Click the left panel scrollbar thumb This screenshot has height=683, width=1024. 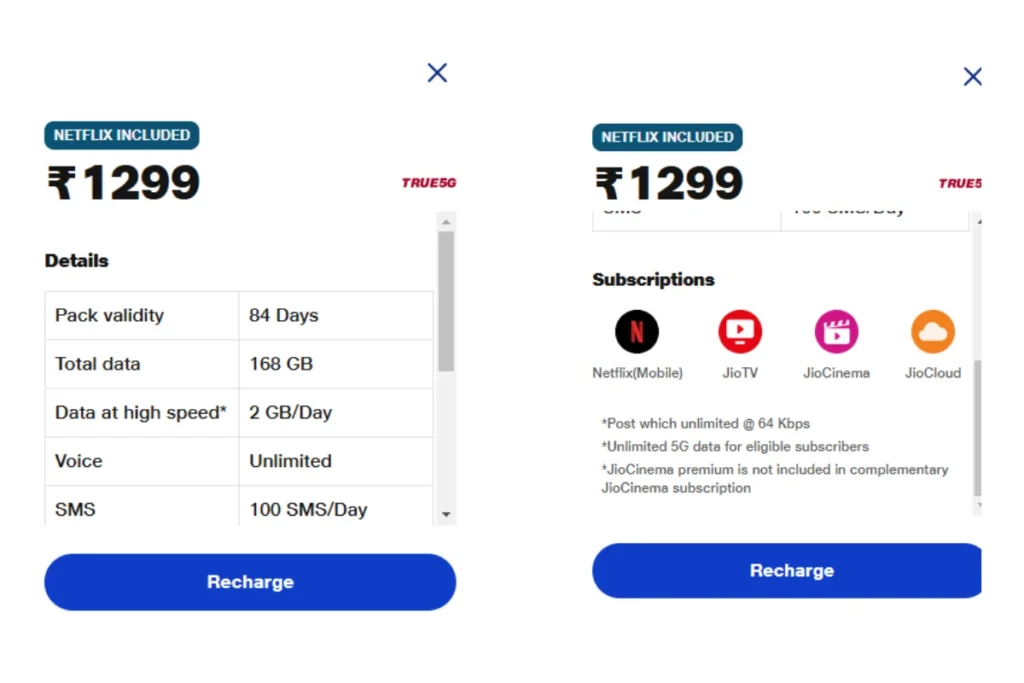click(446, 301)
